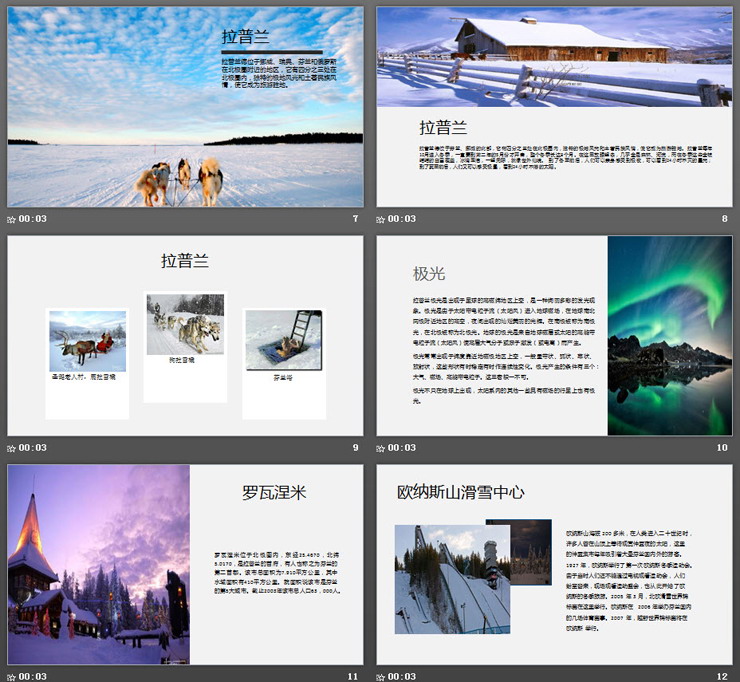This screenshot has height=682, width=740.
Task: Click slide number 12 label
Action: point(722,676)
